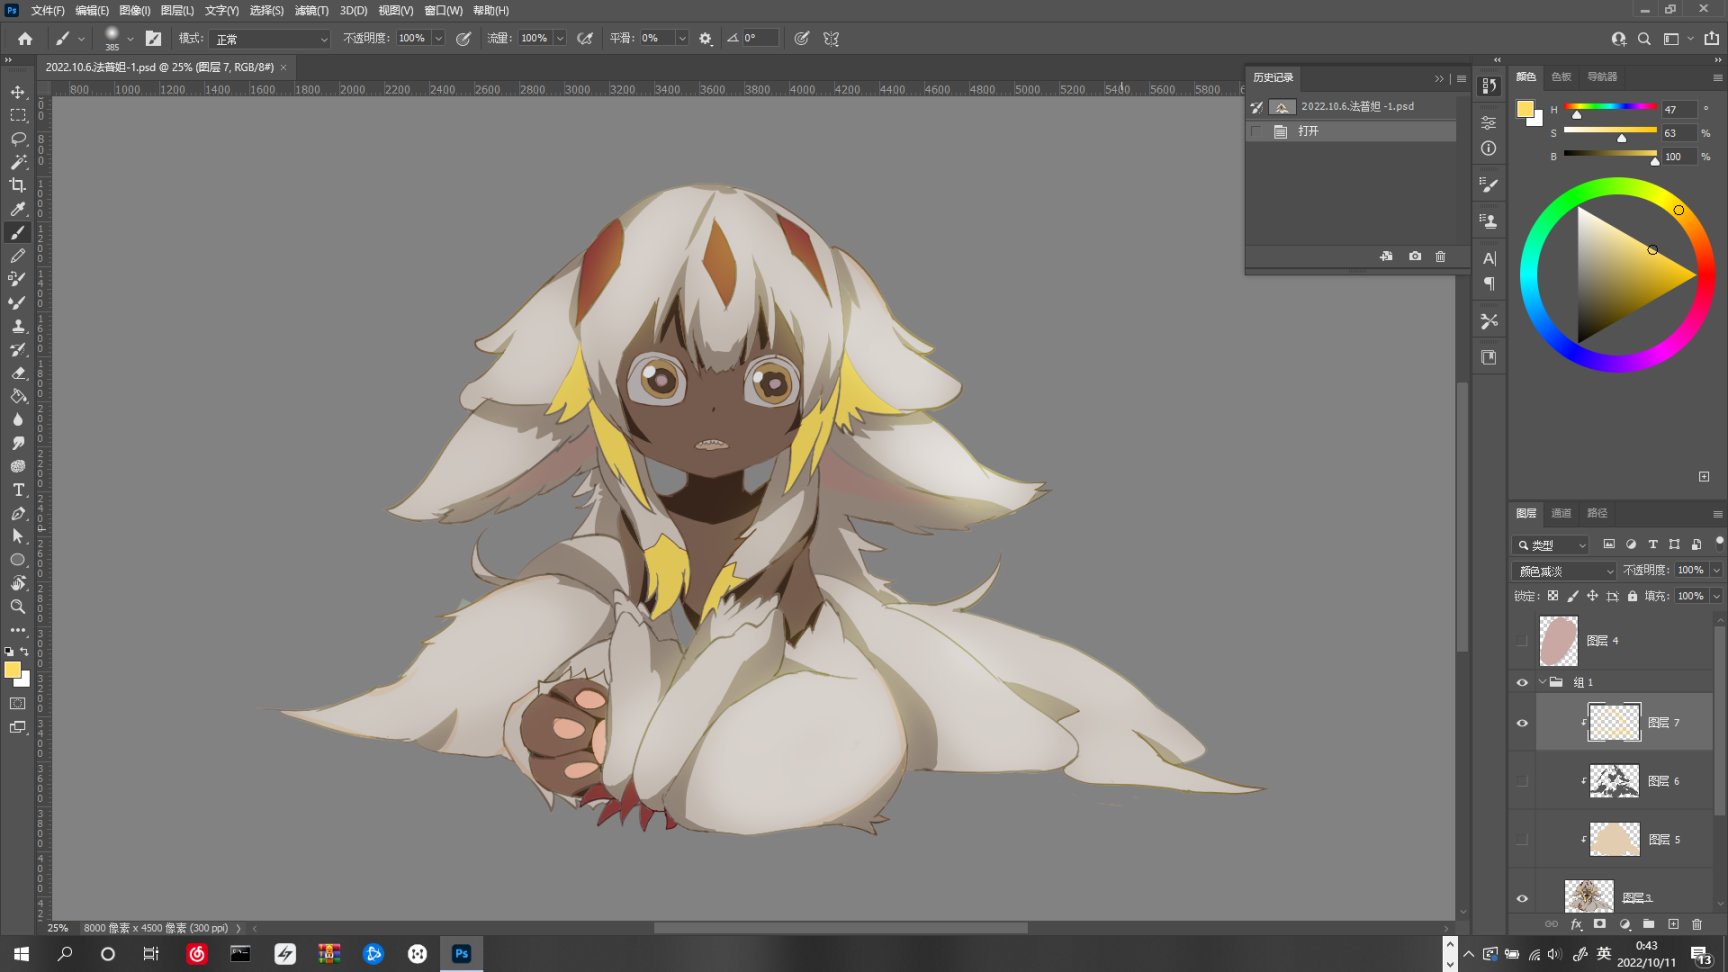Open the 图像(I) menu
1728x972 pixels.
134,10
